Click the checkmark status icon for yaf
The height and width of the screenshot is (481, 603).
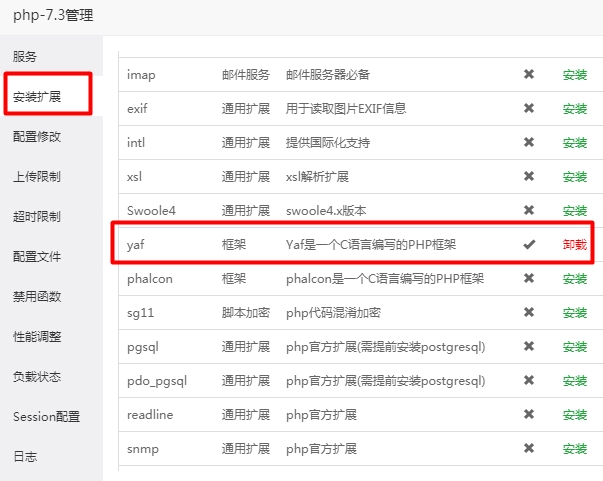click(529, 244)
